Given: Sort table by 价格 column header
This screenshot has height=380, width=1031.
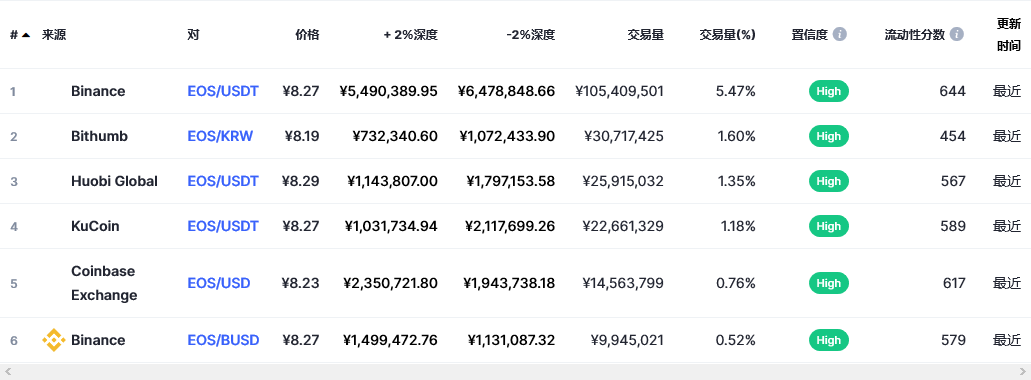Looking at the screenshot, I should [307, 35].
